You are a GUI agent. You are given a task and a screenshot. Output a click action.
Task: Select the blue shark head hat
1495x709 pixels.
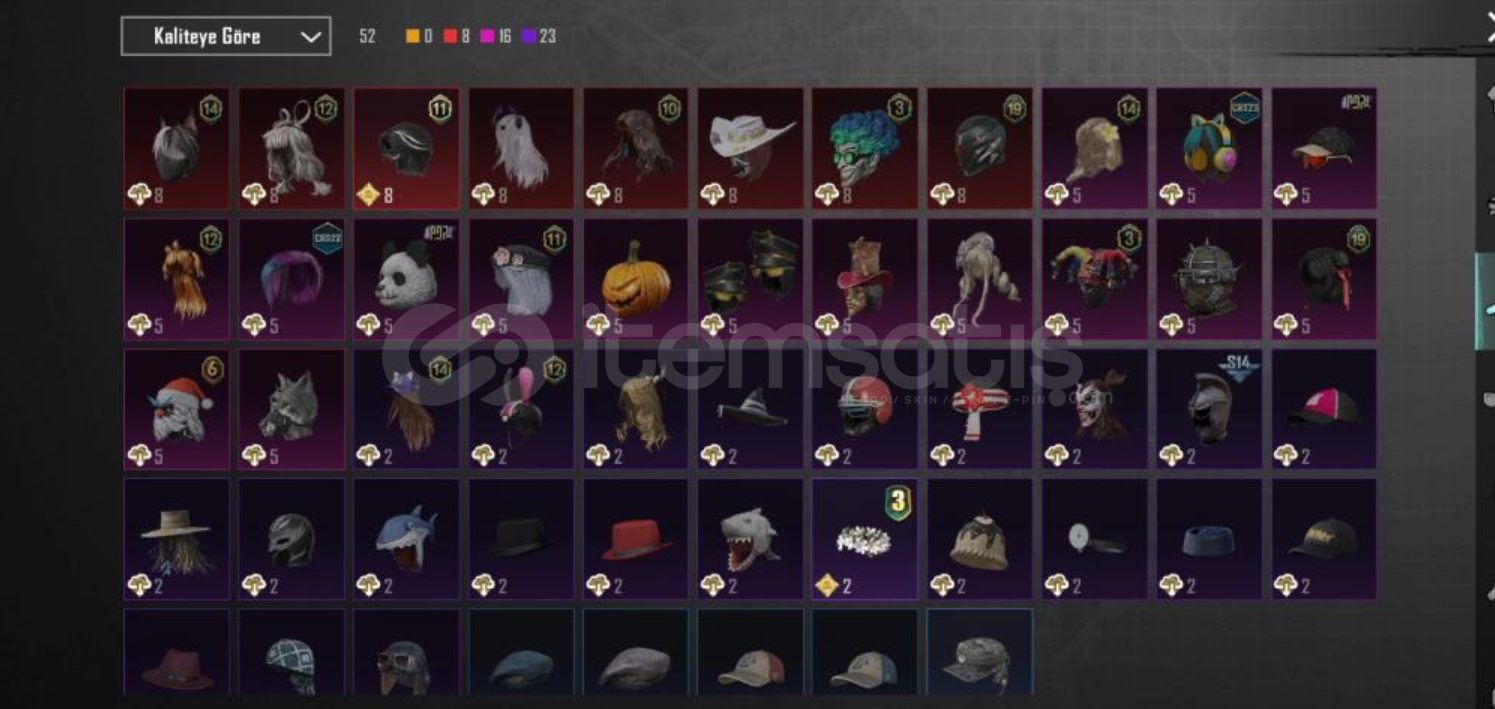[x=406, y=539]
